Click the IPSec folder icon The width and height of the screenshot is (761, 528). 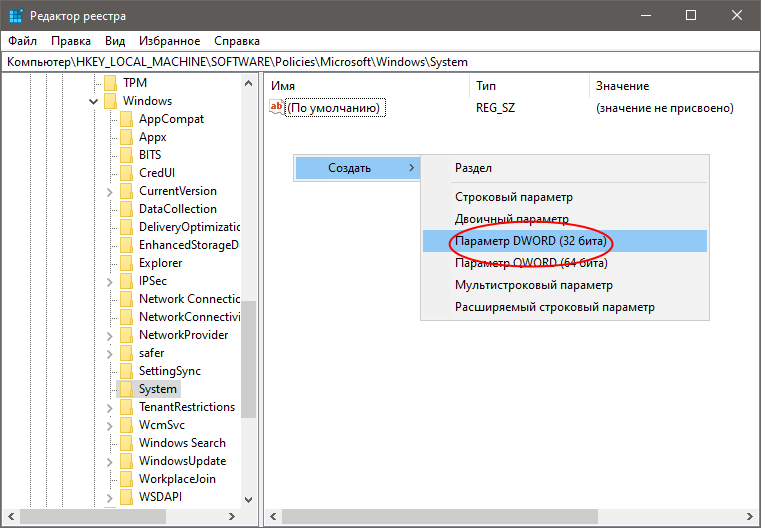click(x=126, y=280)
